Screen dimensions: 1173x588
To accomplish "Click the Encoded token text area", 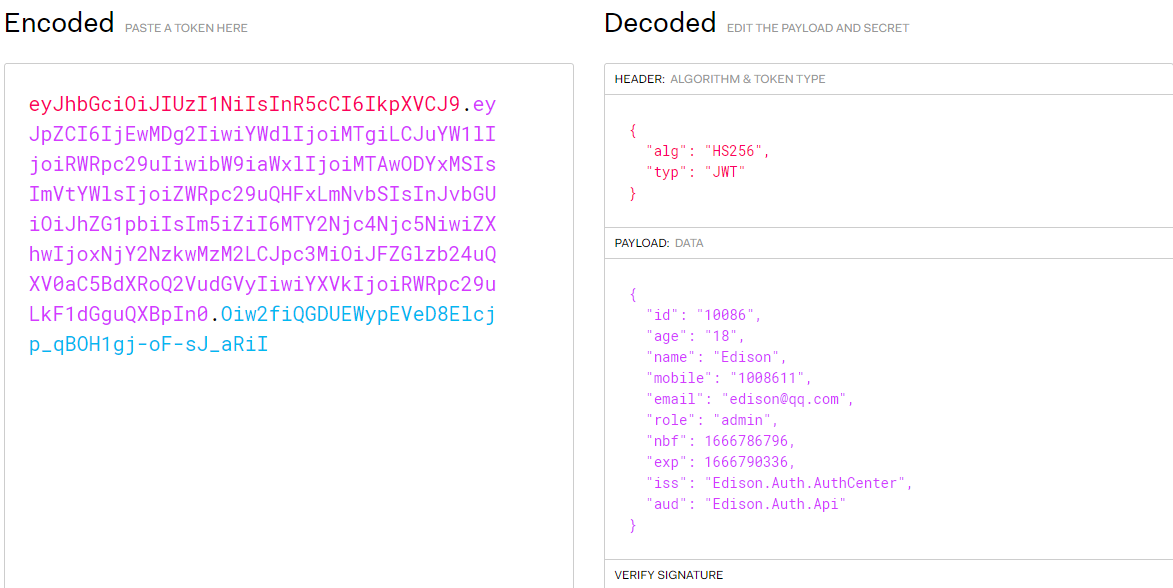I will (x=289, y=325).
